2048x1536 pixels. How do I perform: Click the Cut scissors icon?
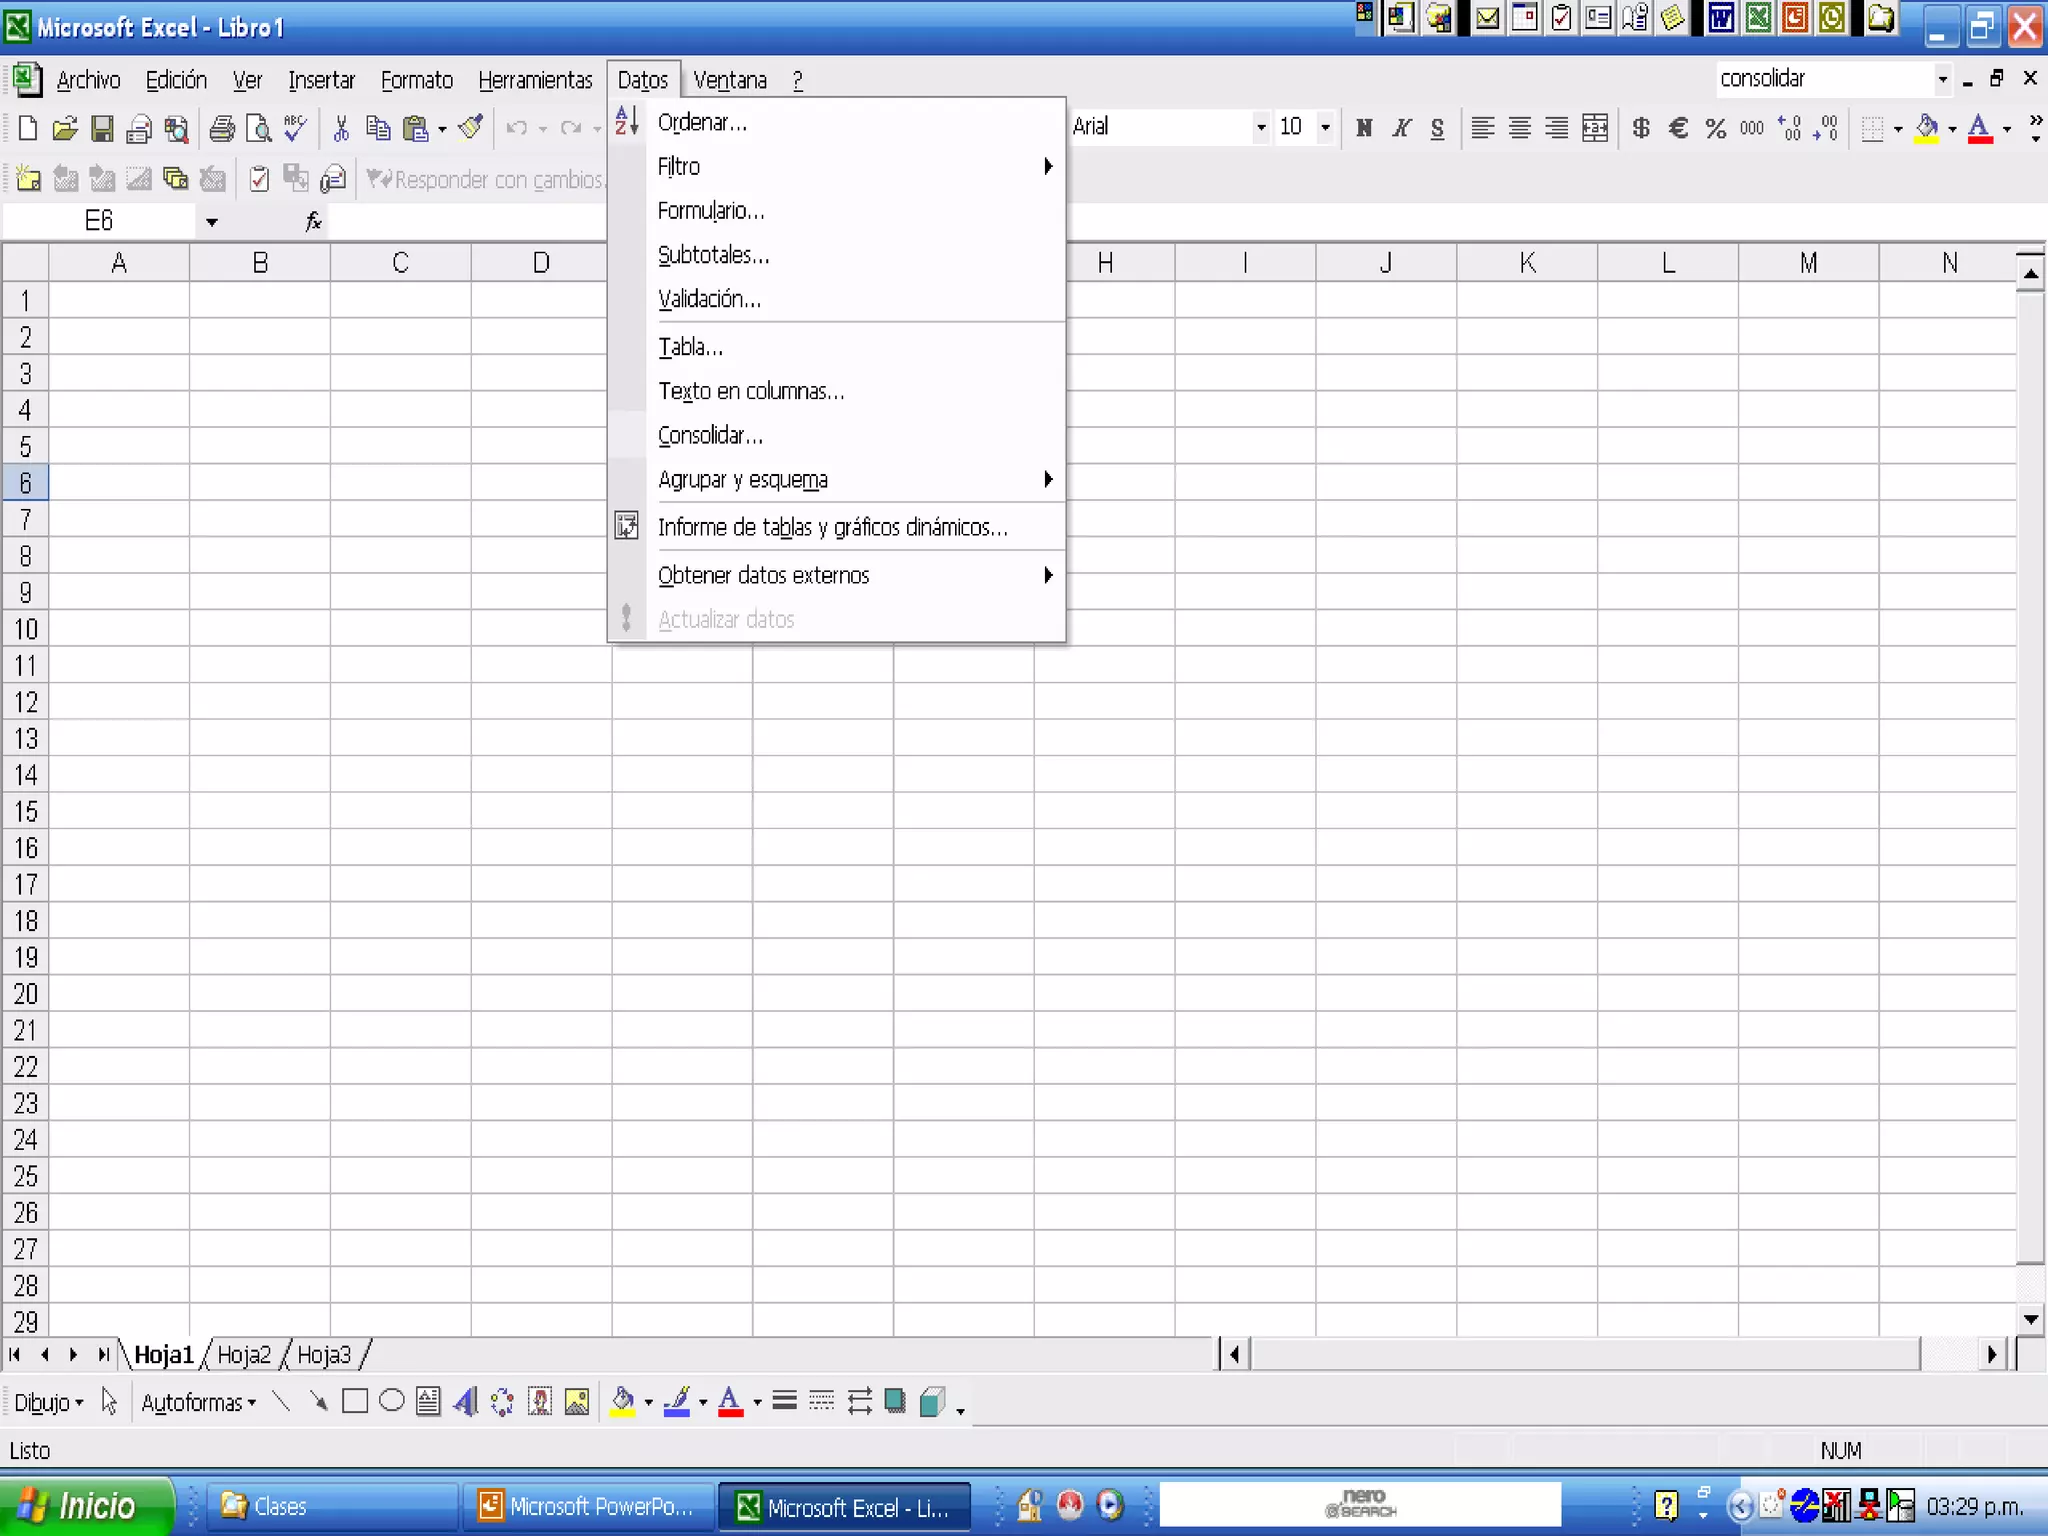[x=341, y=128]
